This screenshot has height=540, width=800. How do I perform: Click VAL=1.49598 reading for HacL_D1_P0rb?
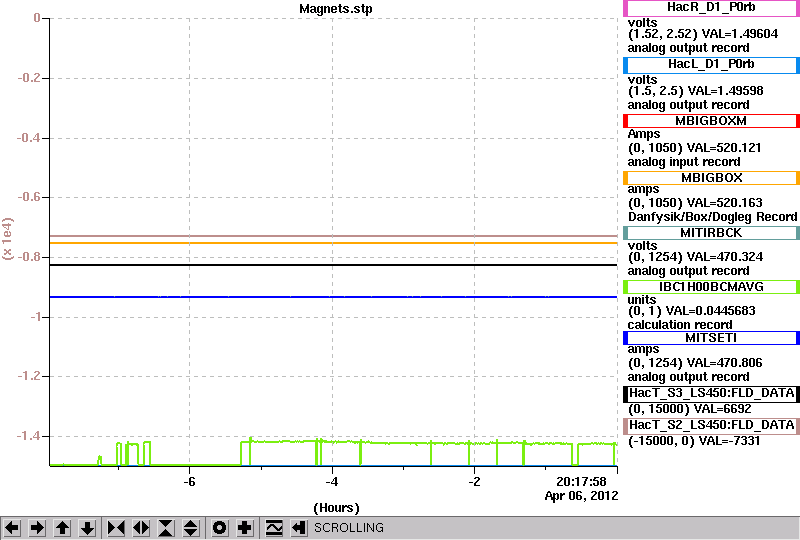point(726,91)
